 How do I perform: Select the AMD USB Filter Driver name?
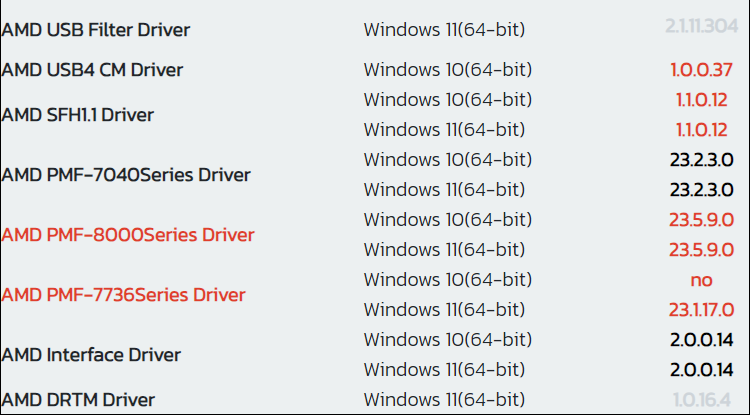click(x=96, y=30)
